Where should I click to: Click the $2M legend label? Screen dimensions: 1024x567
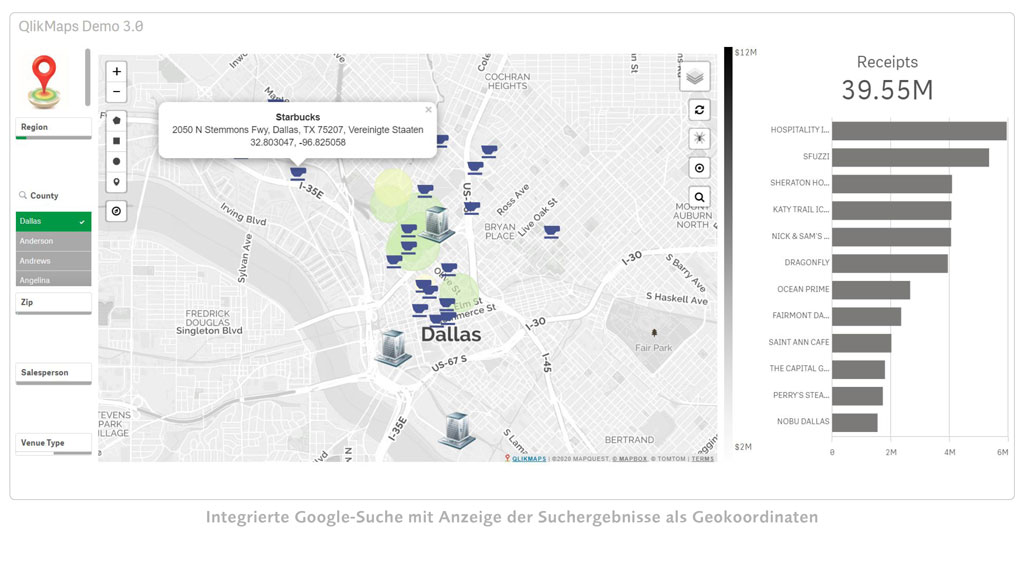tap(743, 447)
